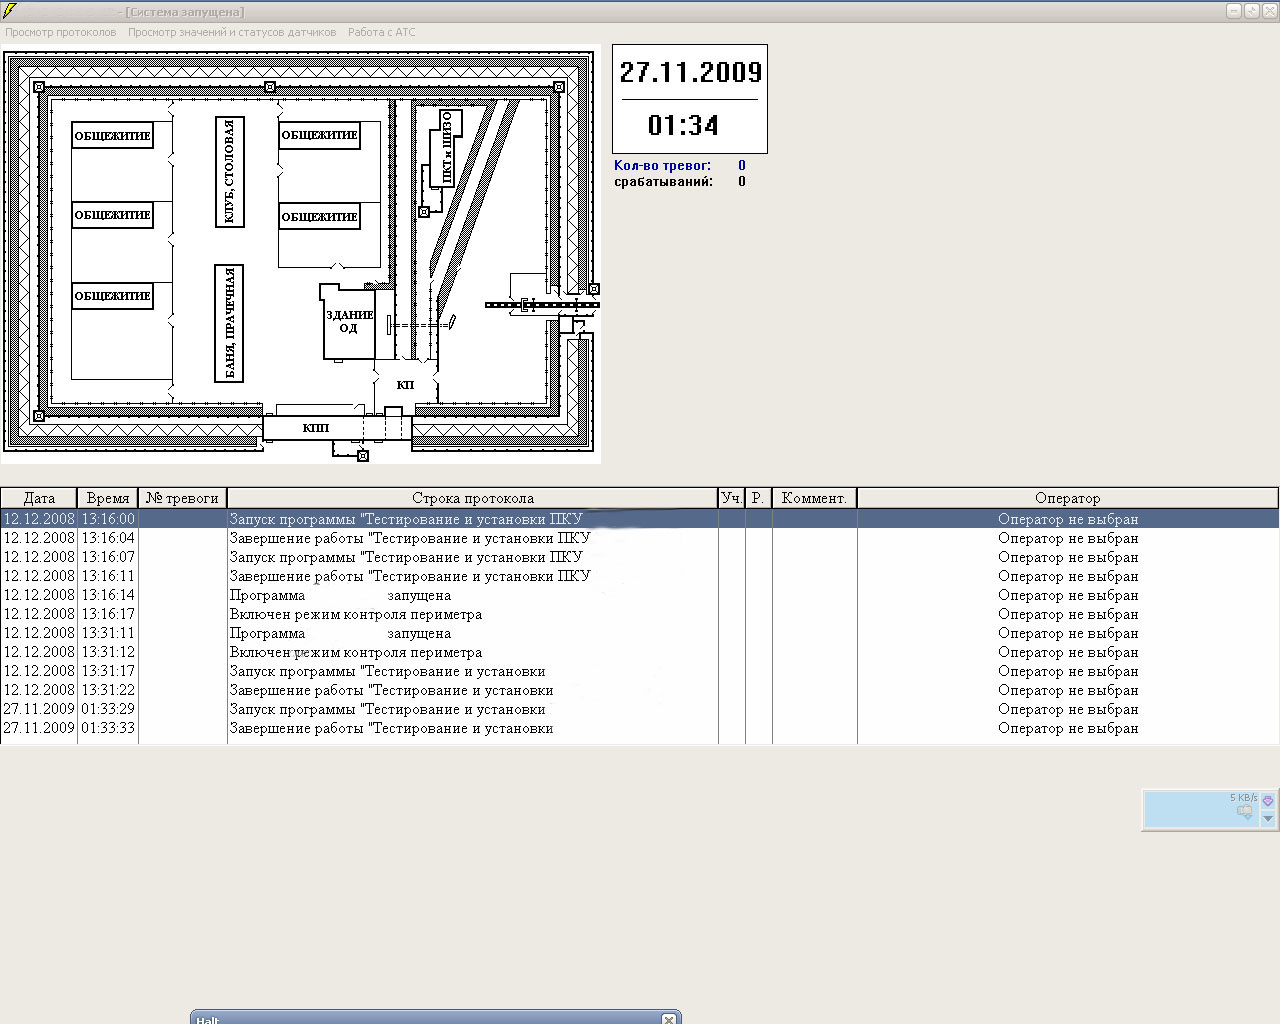Sort by the Оператор column header

pyautogui.click(x=1067, y=498)
